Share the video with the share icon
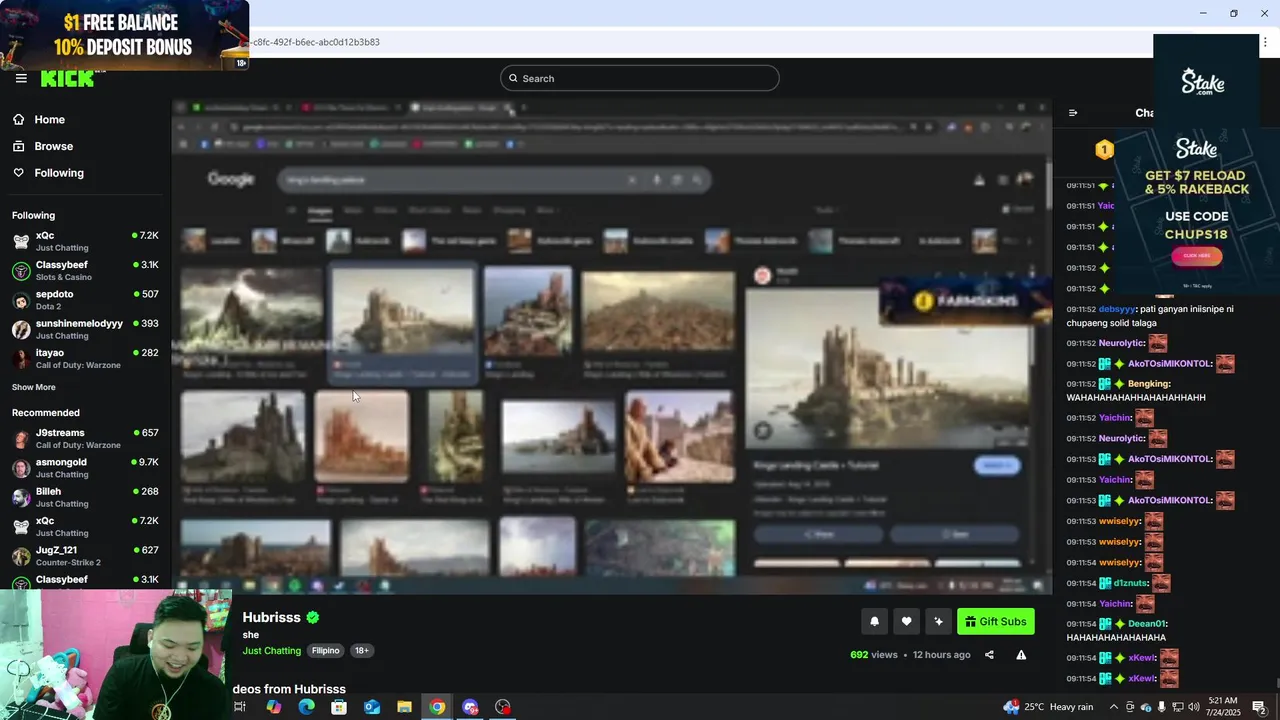This screenshot has width=1280, height=720. (989, 655)
